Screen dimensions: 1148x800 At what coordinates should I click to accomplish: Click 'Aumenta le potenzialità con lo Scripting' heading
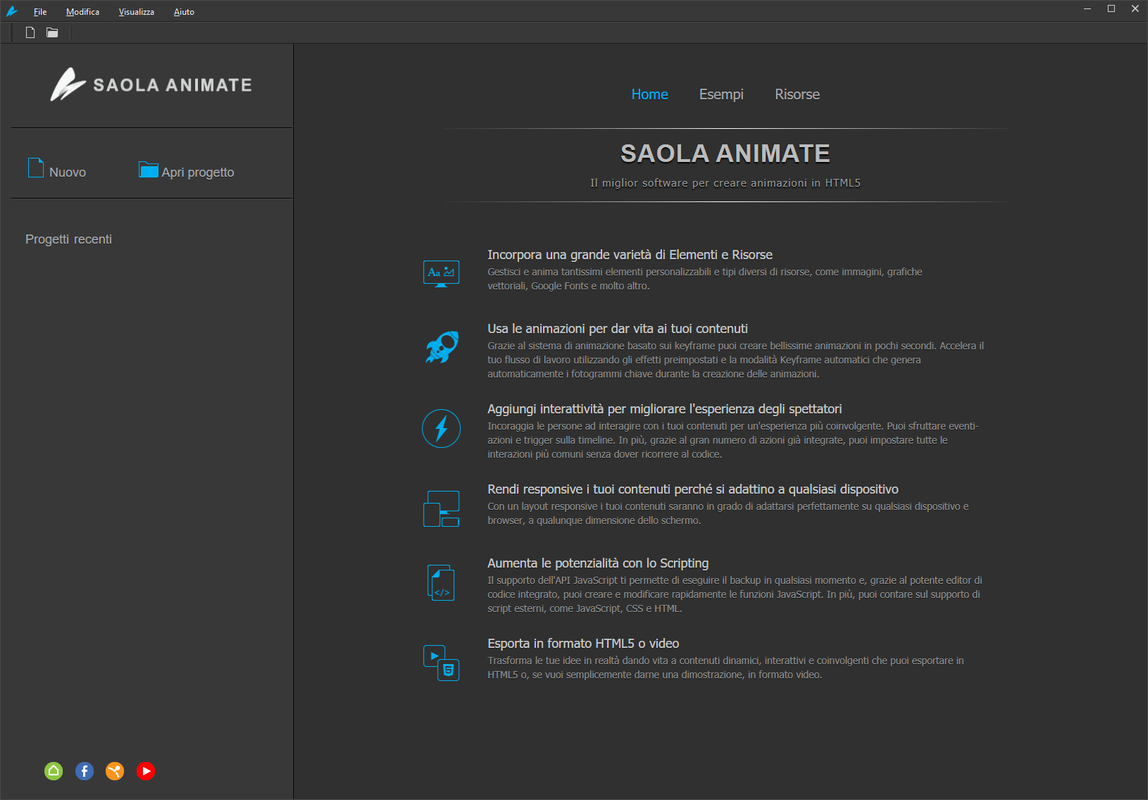tap(597, 564)
